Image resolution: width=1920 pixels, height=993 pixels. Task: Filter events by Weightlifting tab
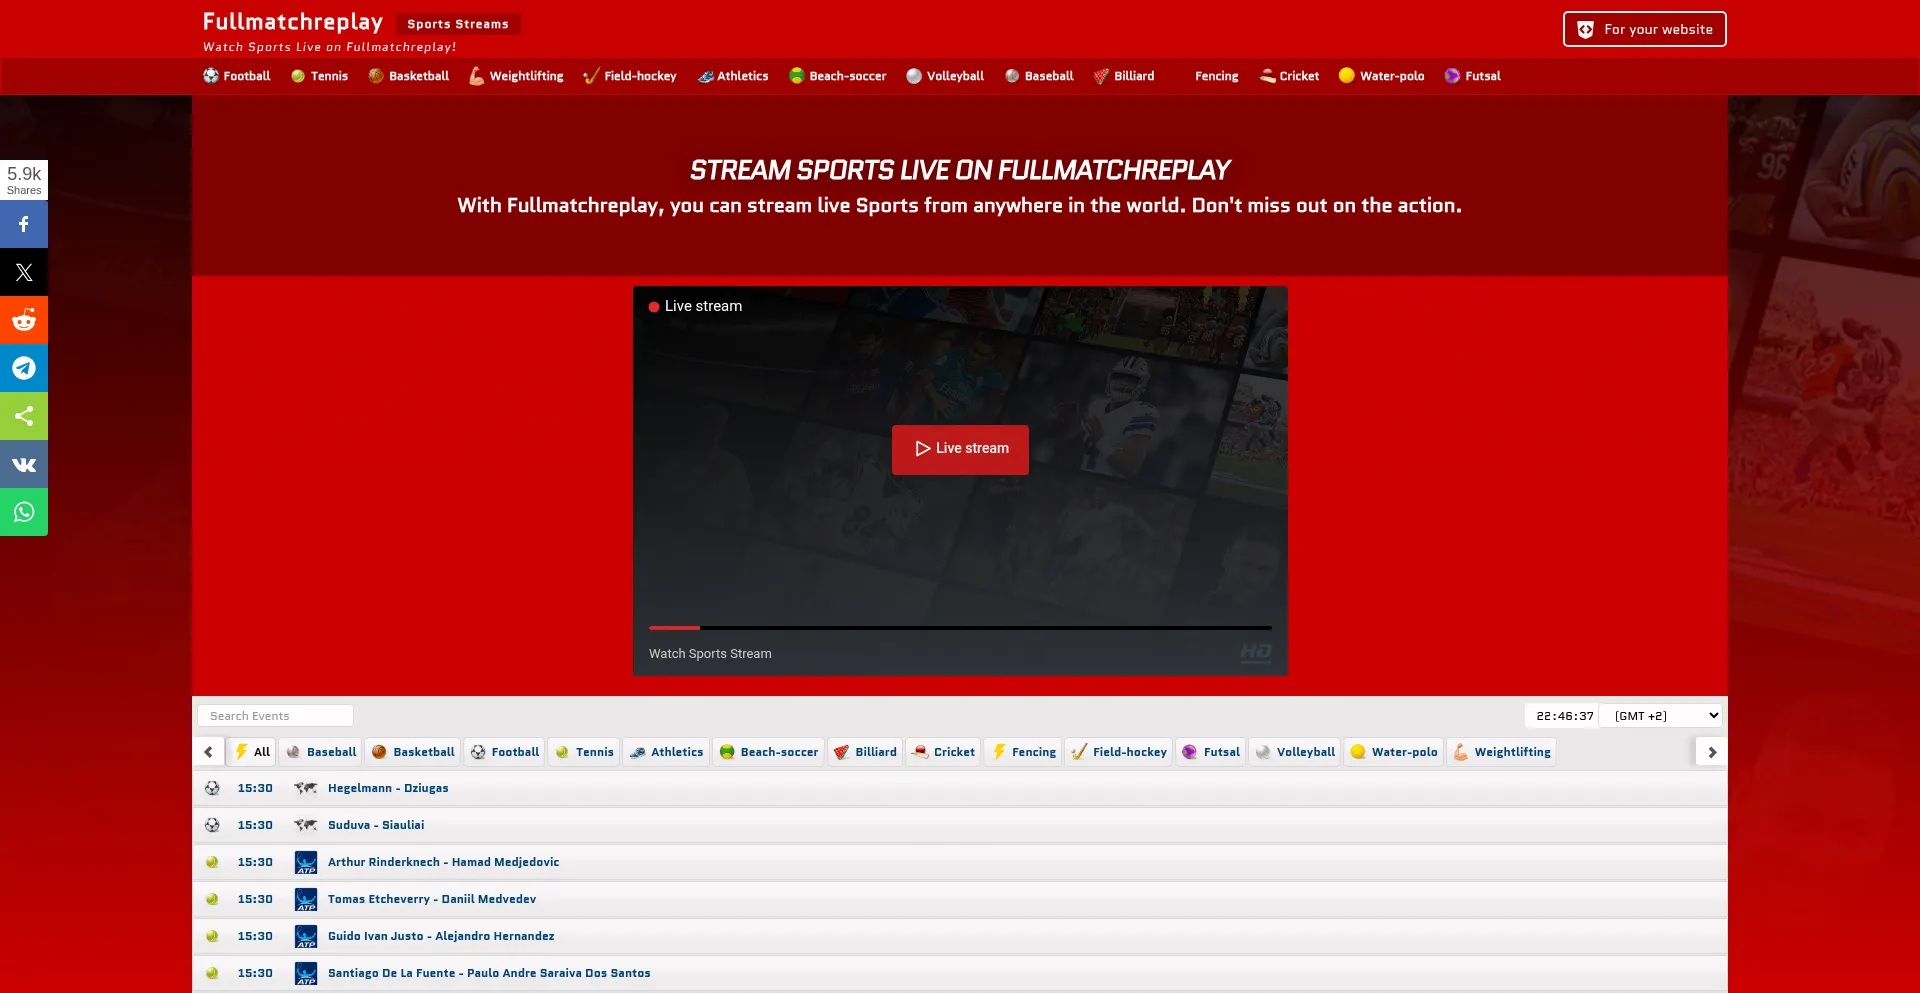(1502, 752)
